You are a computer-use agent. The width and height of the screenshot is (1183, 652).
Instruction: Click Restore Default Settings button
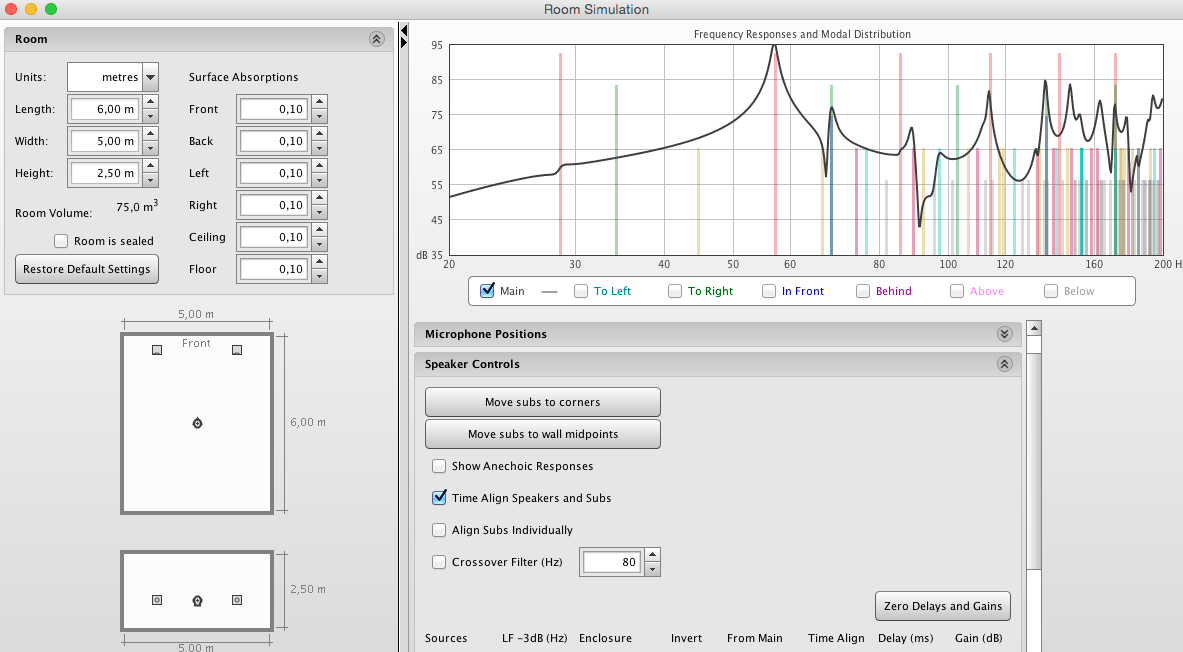tap(87, 269)
